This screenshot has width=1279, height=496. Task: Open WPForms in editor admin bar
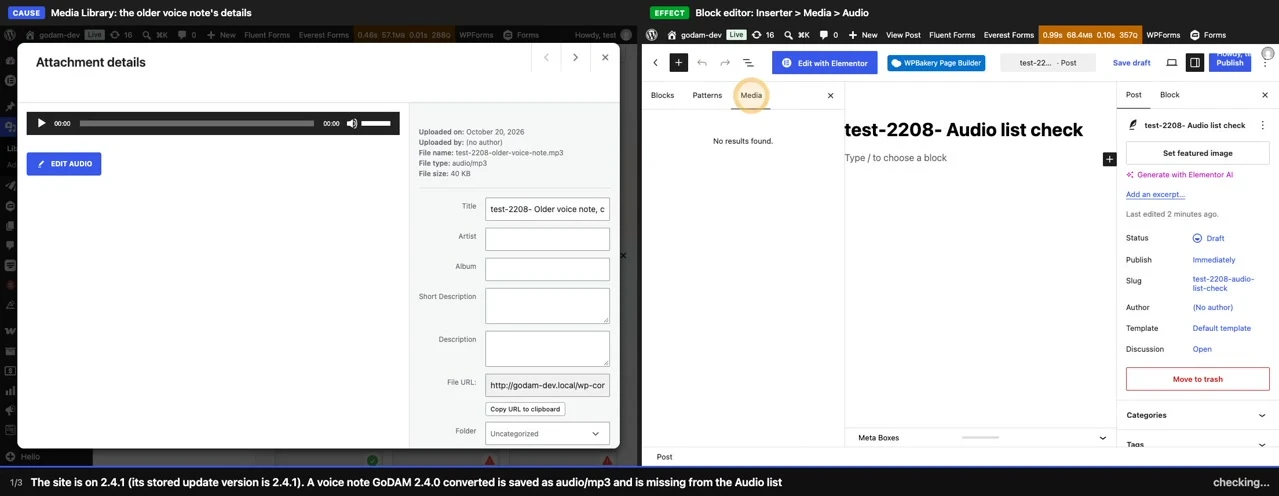click(x=1163, y=35)
